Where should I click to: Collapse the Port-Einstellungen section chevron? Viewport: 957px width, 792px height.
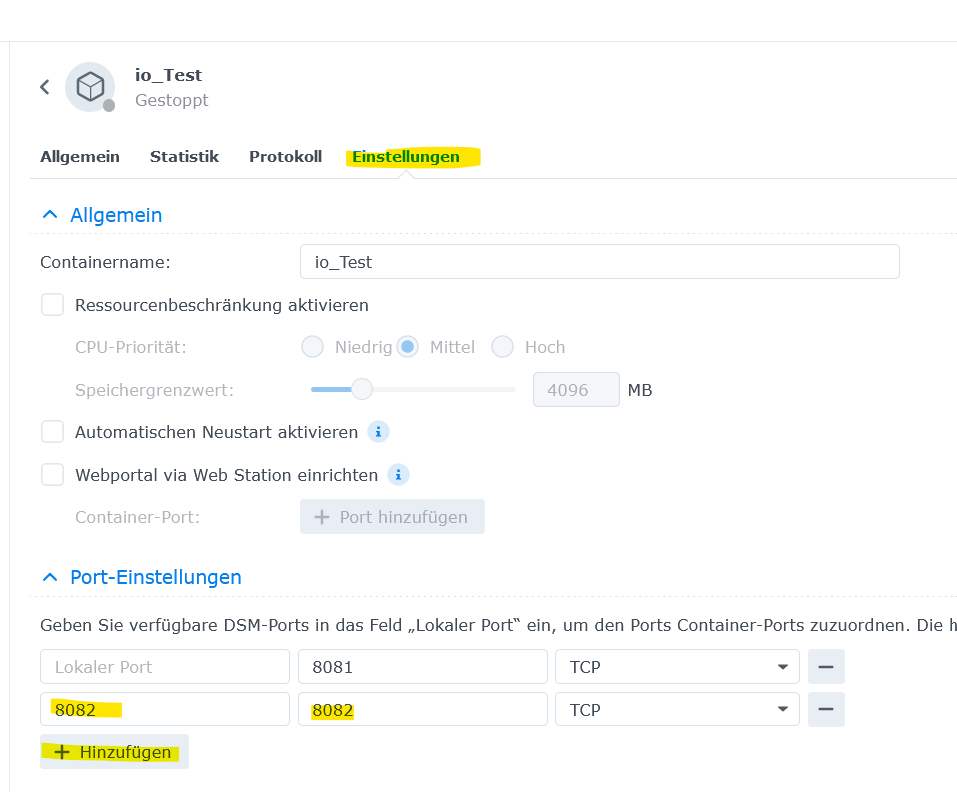point(50,577)
